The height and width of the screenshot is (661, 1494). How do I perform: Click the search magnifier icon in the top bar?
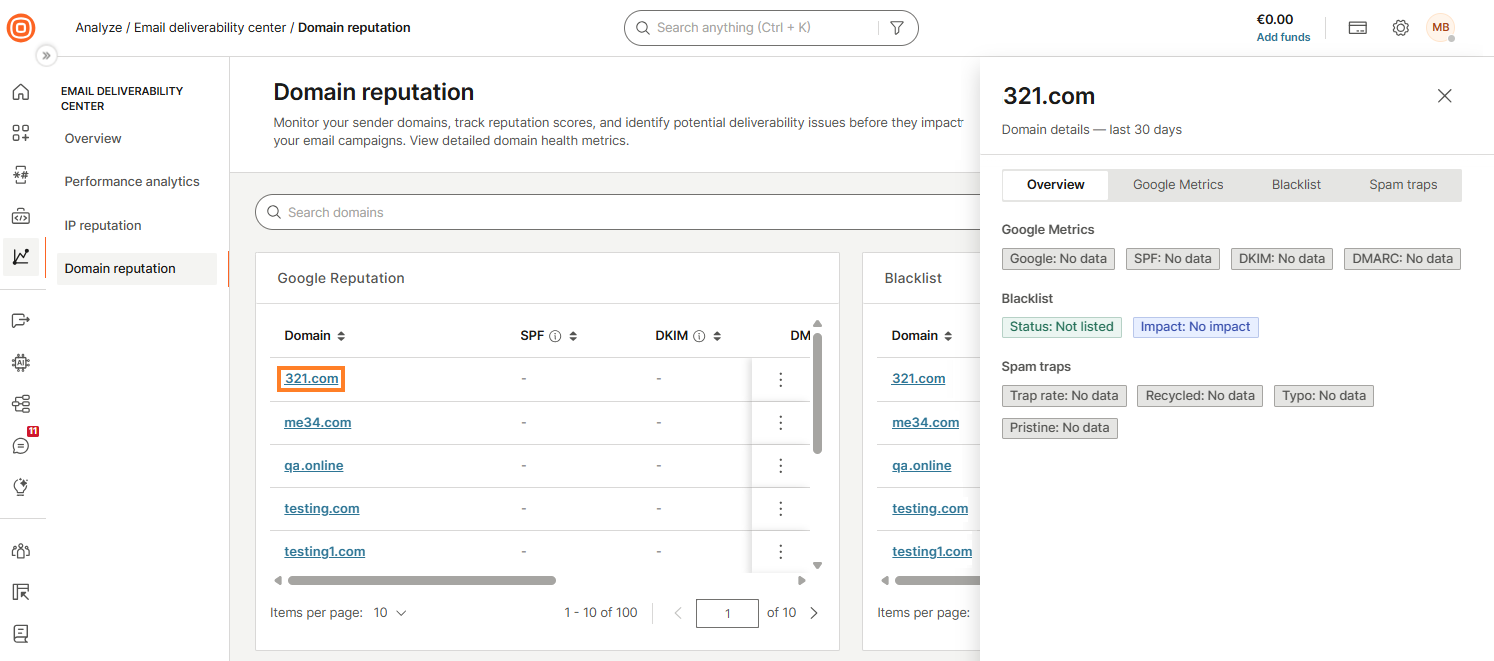643,28
